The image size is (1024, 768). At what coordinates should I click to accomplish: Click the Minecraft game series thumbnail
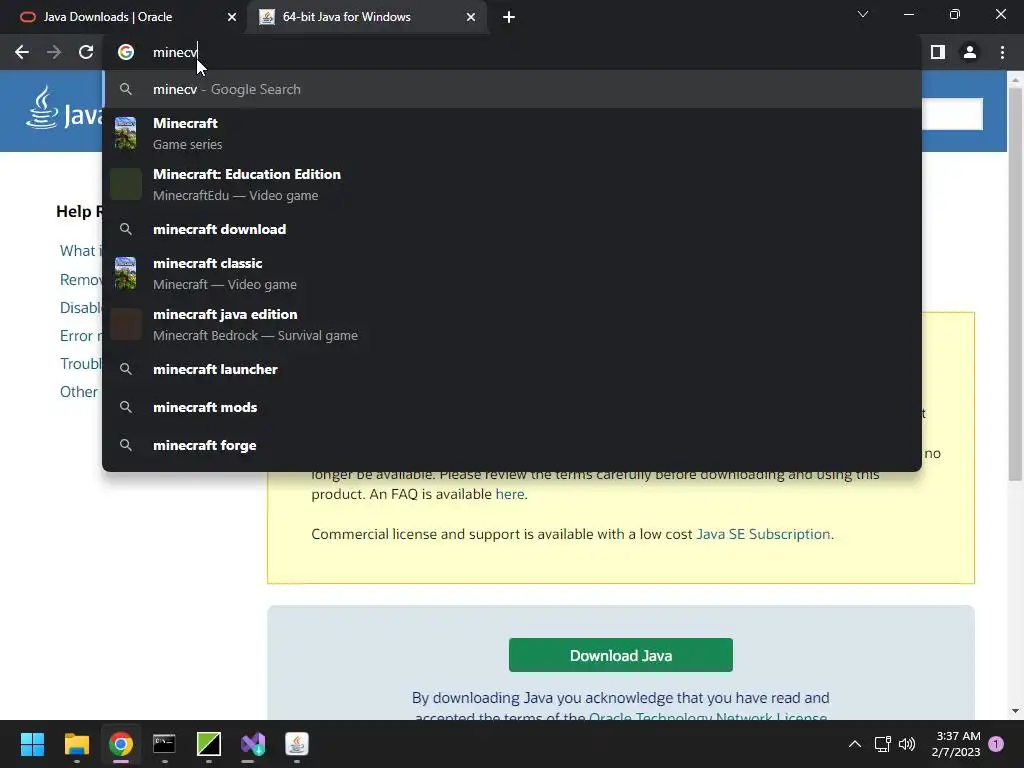click(125, 133)
